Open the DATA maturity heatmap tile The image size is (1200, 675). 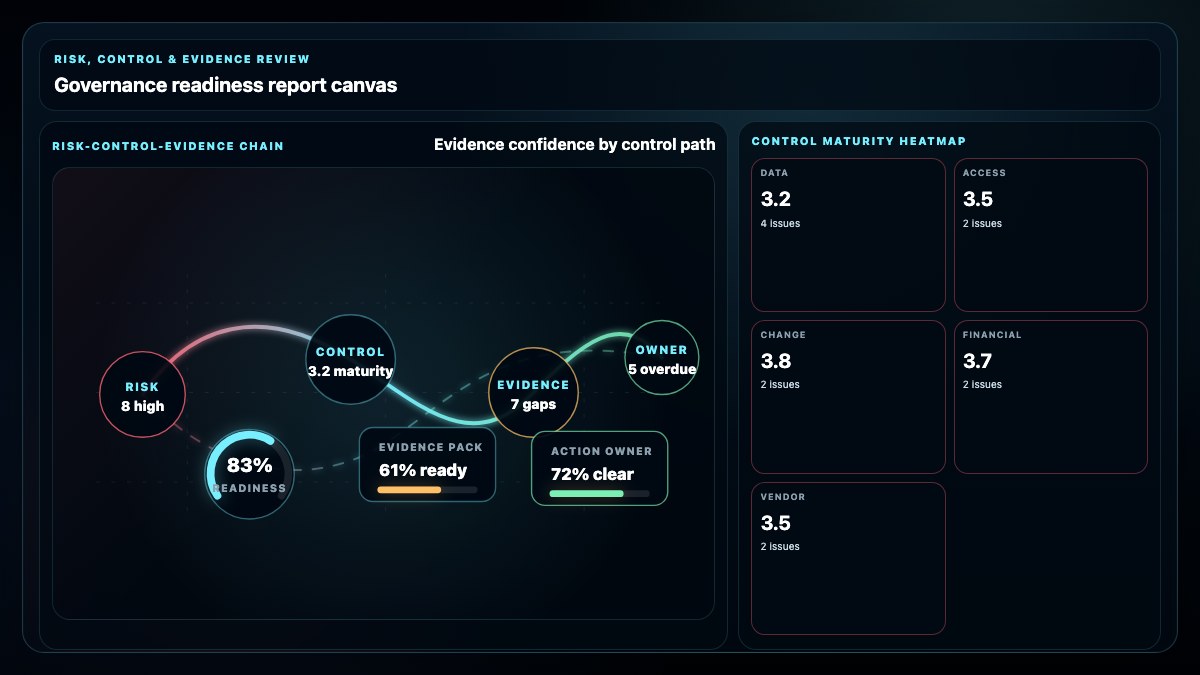(x=848, y=235)
